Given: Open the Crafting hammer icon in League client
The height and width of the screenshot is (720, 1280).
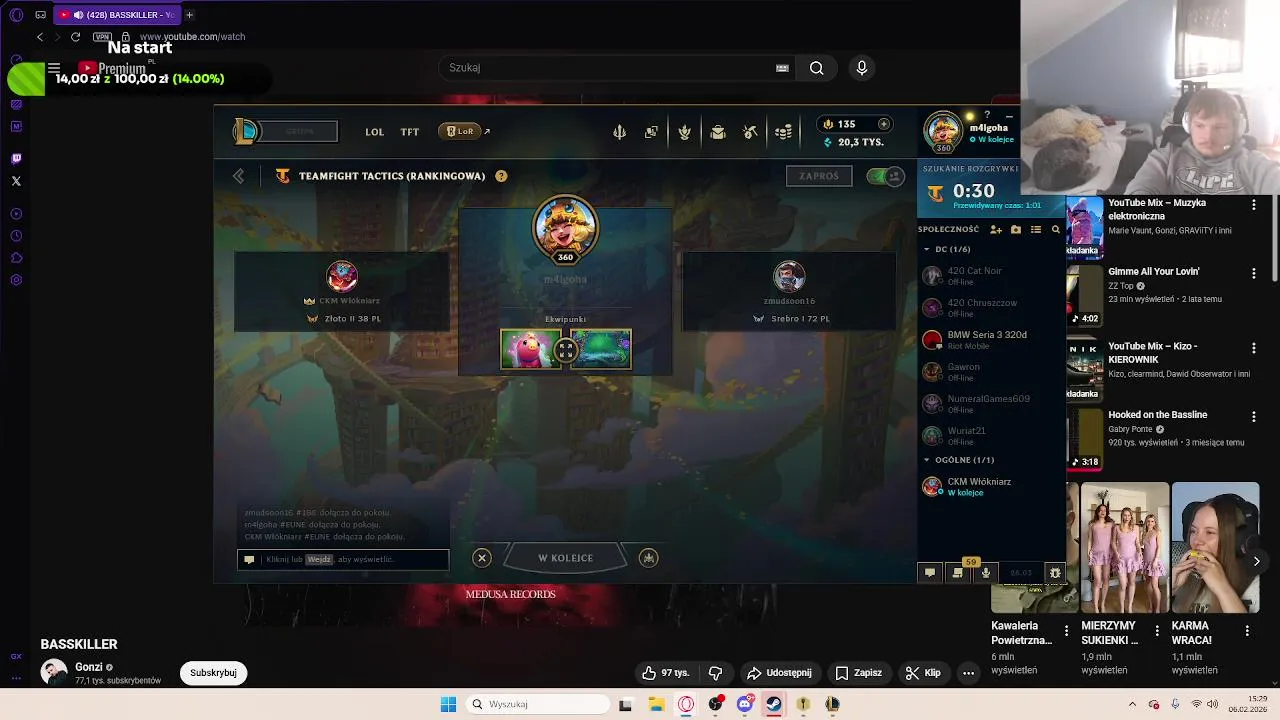Looking at the screenshot, I should pyautogui.click(x=750, y=132).
